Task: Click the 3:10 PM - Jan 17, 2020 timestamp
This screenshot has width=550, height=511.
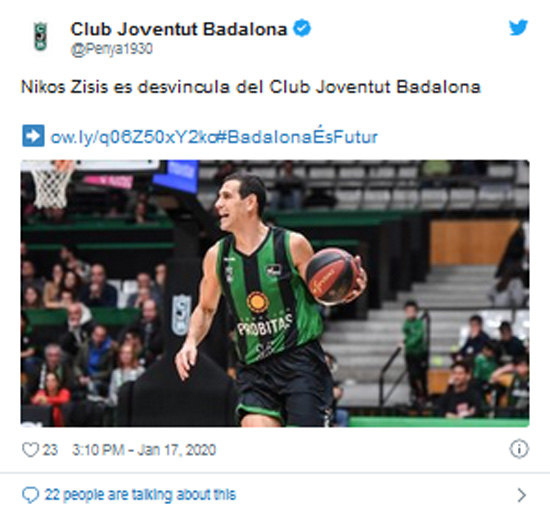Action: 144,450
